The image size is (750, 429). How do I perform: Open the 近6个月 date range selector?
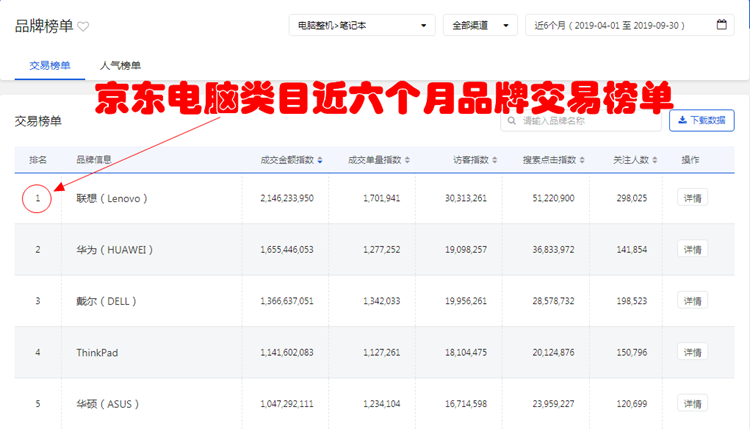pyautogui.click(x=629, y=25)
